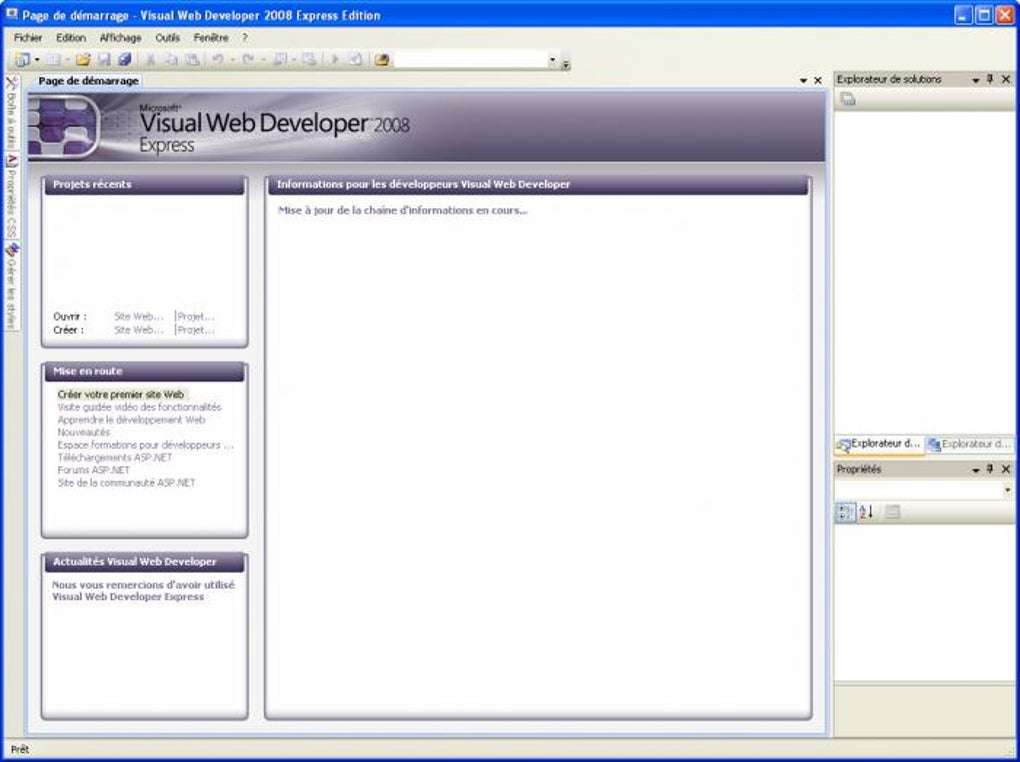Toggle Categorized view in Propriétés panel
This screenshot has height=762, width=1020.
[x=845, y=512]
